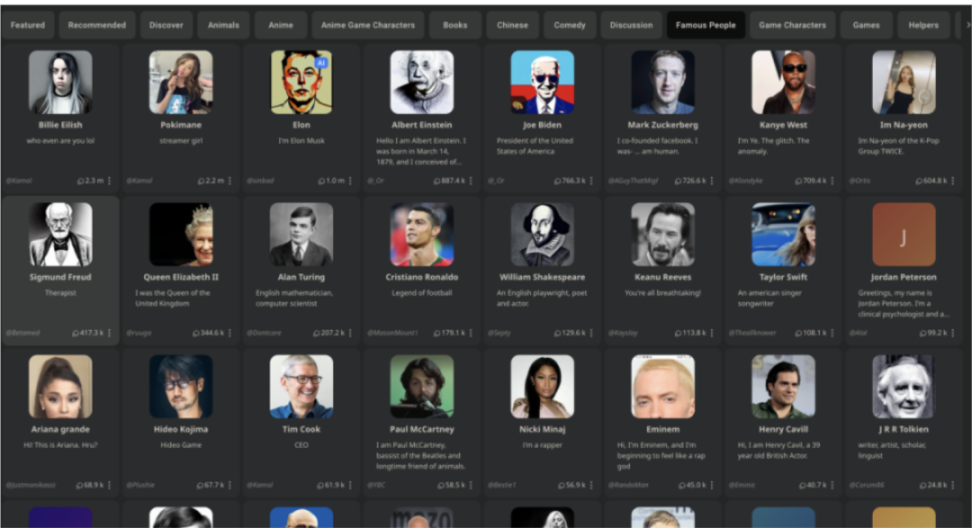Open the Billie Eilish card's three-dot menu

pyautogui.click(x=109, y=181)
